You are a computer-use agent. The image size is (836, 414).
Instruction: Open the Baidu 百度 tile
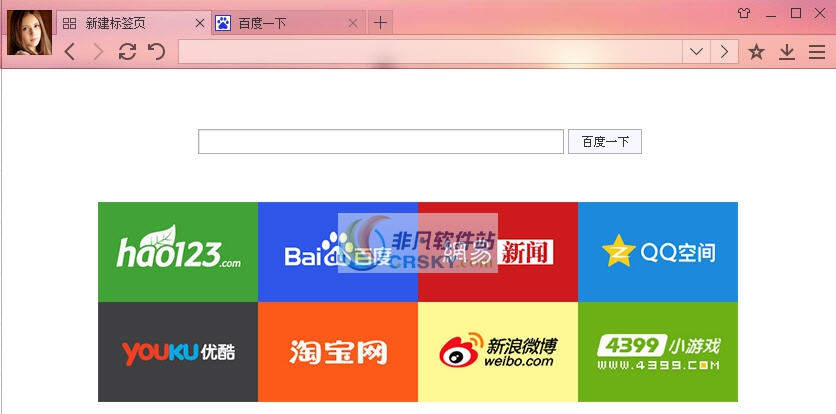coord(338,252)
